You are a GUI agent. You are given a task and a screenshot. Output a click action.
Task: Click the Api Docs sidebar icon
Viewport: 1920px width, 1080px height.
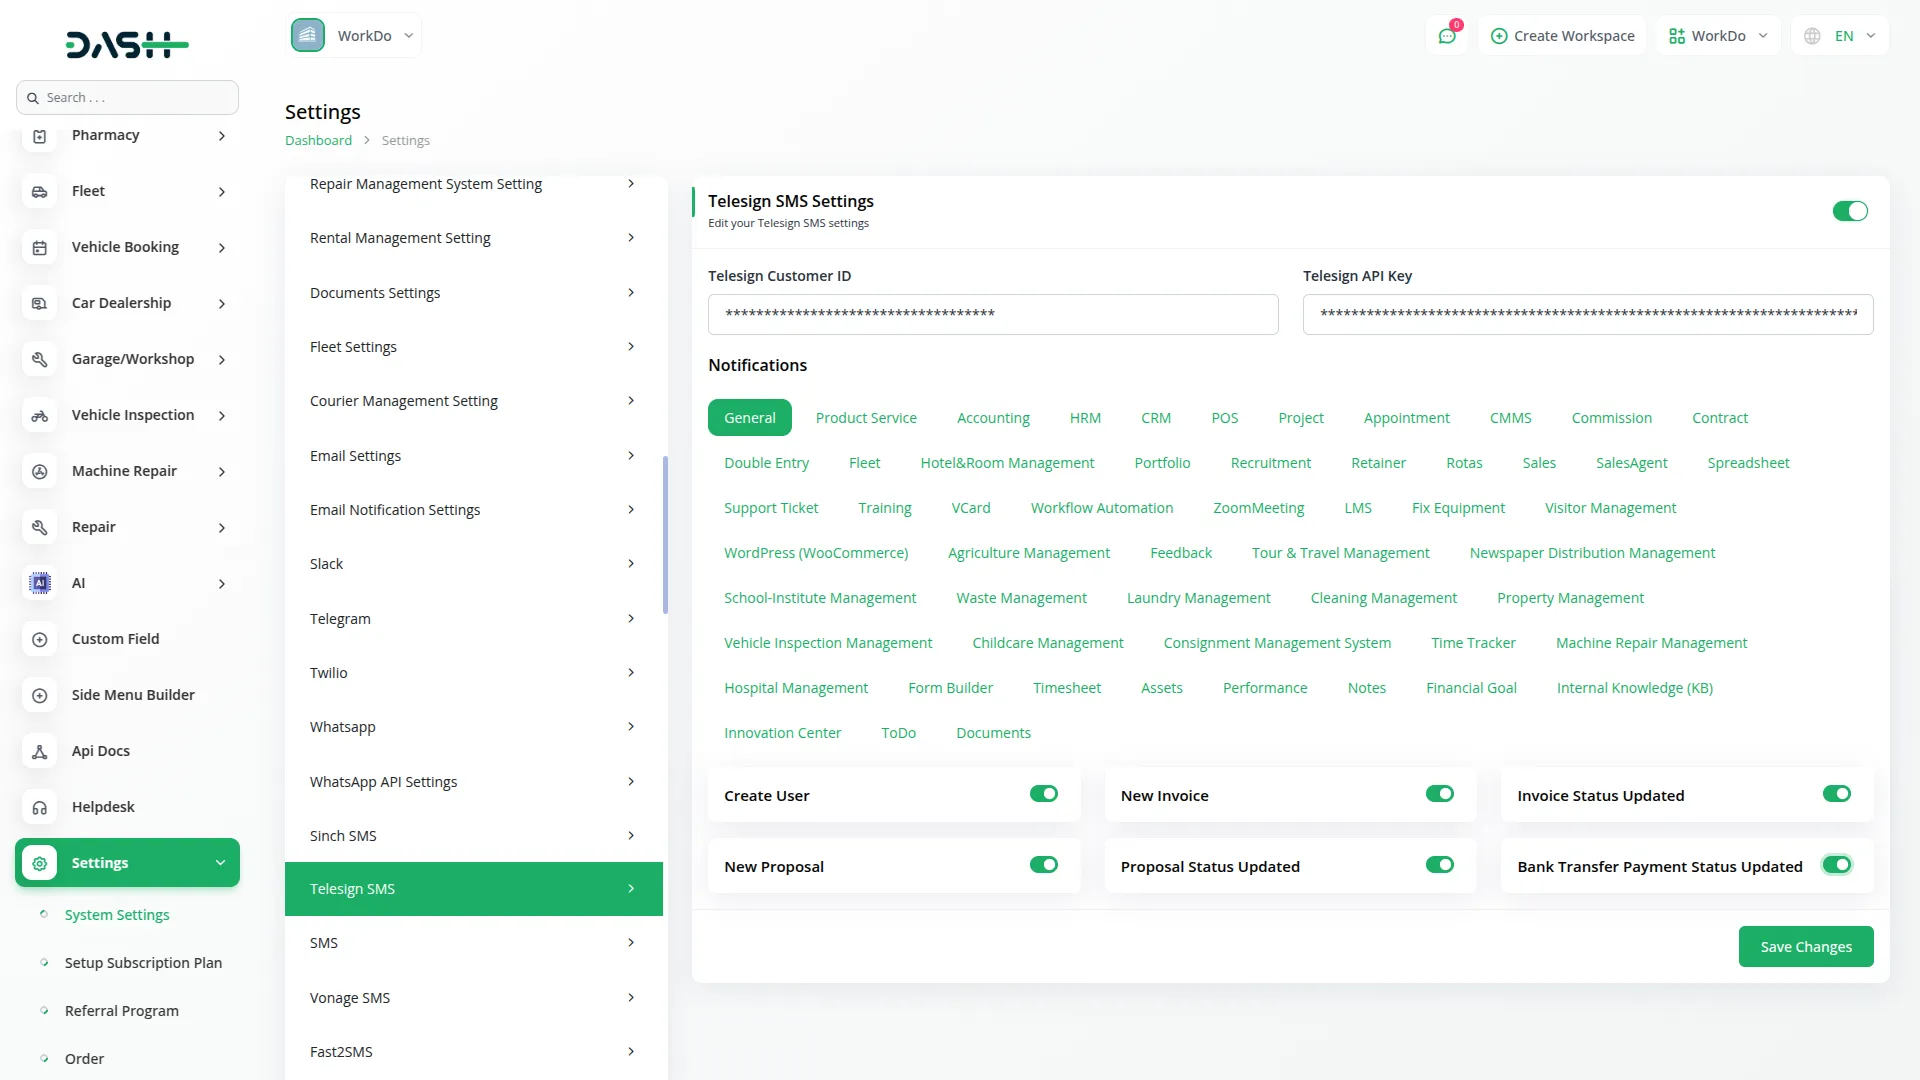click(x=39, y=751)
